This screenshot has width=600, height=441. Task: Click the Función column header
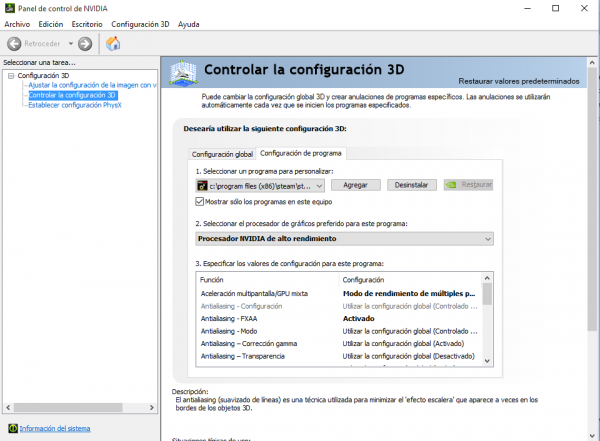267,280
